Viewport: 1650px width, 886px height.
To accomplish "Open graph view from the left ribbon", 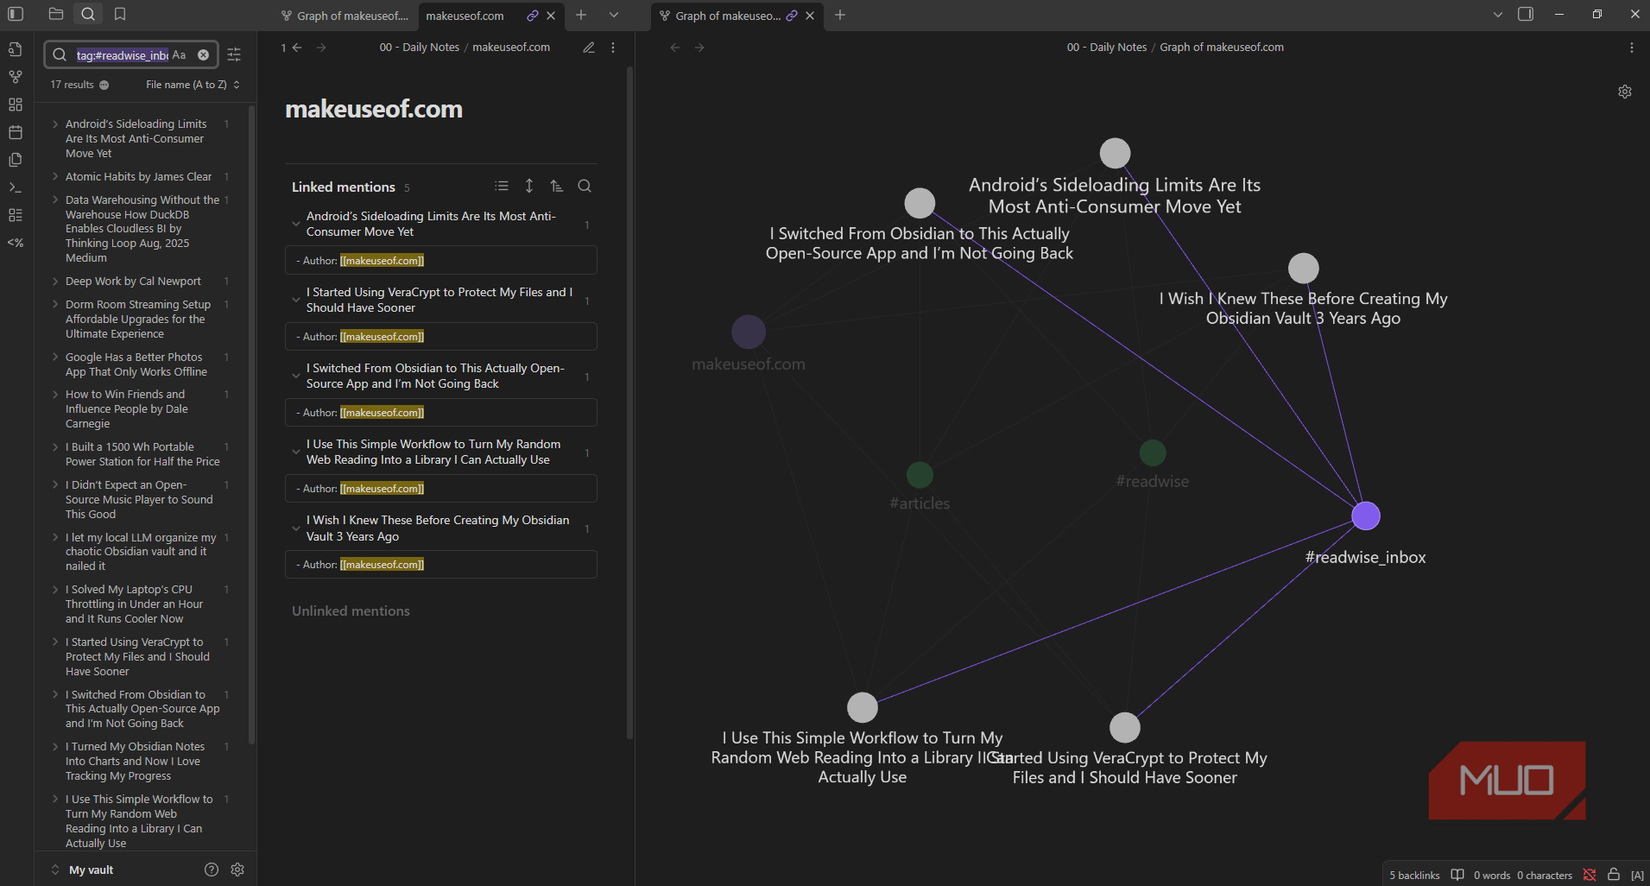I will click(x=15, y=77).
